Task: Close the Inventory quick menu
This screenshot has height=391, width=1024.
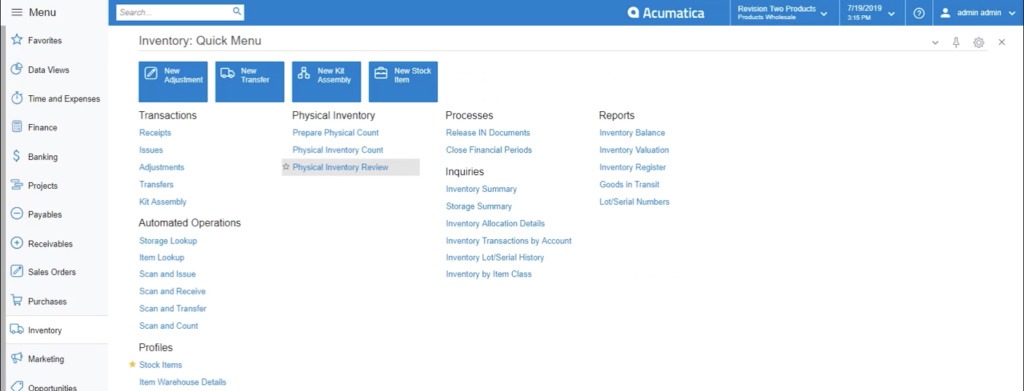Action: click(x=1002, y=42)
